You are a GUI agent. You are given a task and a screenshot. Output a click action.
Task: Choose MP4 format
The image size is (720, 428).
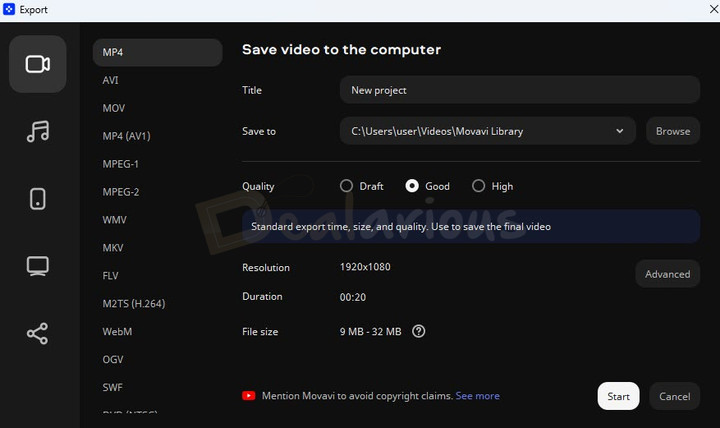[x=158, y=52]
